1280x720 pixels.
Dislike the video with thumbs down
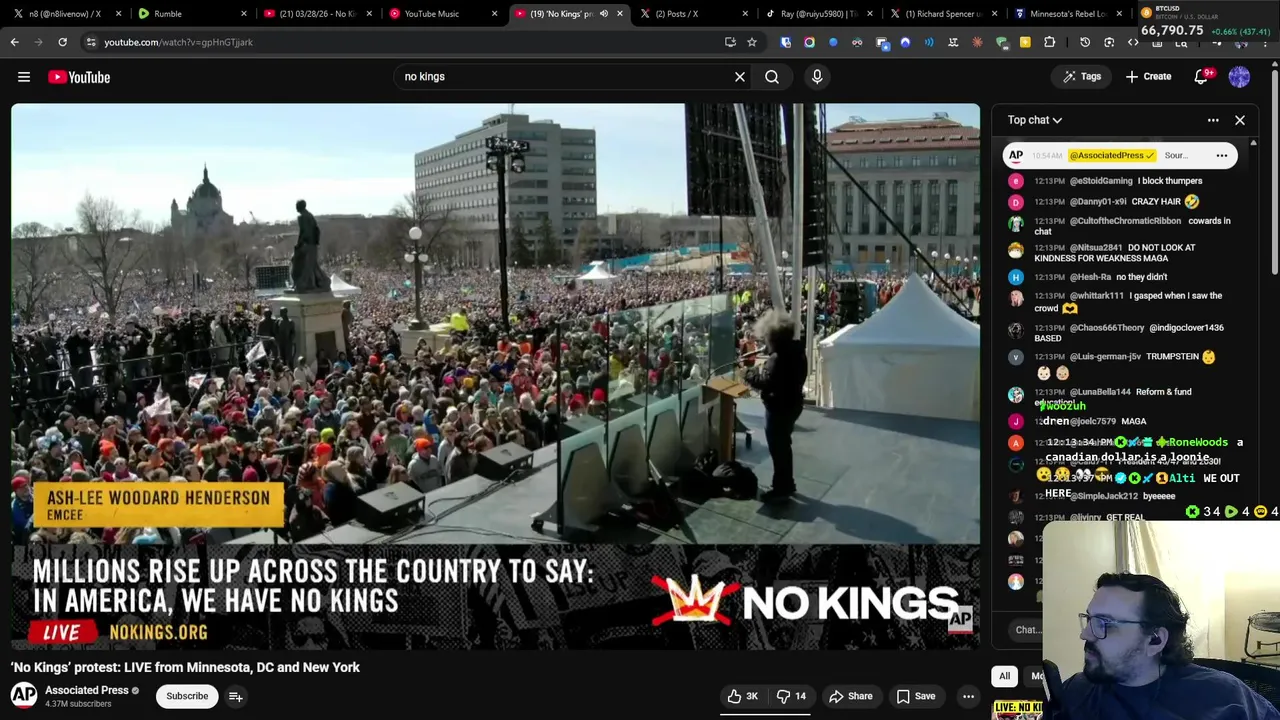click(x=792, y=696)
